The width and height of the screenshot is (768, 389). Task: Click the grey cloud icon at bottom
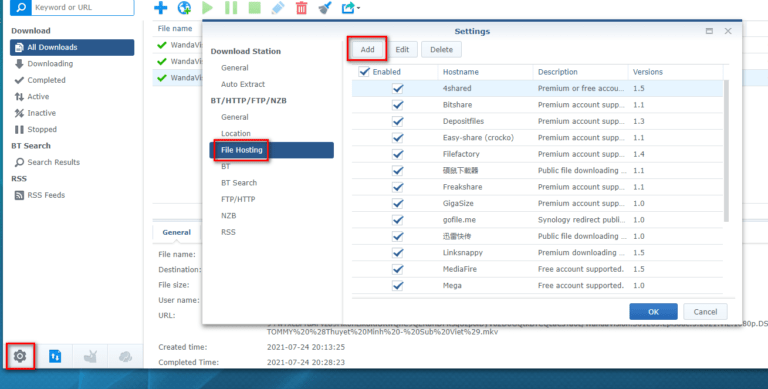coord(125,356)
